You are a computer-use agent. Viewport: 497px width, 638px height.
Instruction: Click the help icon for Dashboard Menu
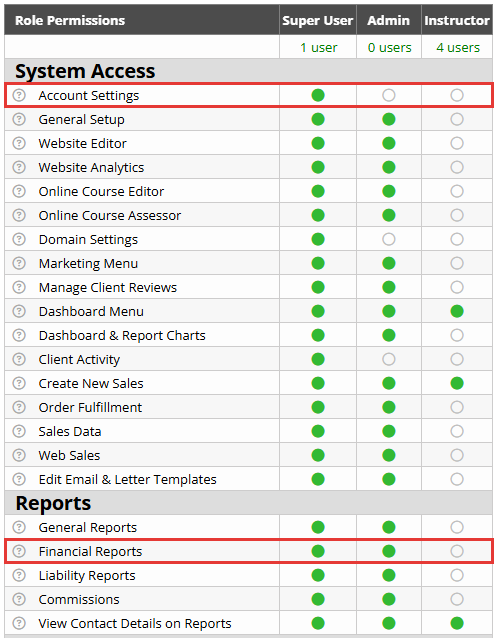pos(19,311)
